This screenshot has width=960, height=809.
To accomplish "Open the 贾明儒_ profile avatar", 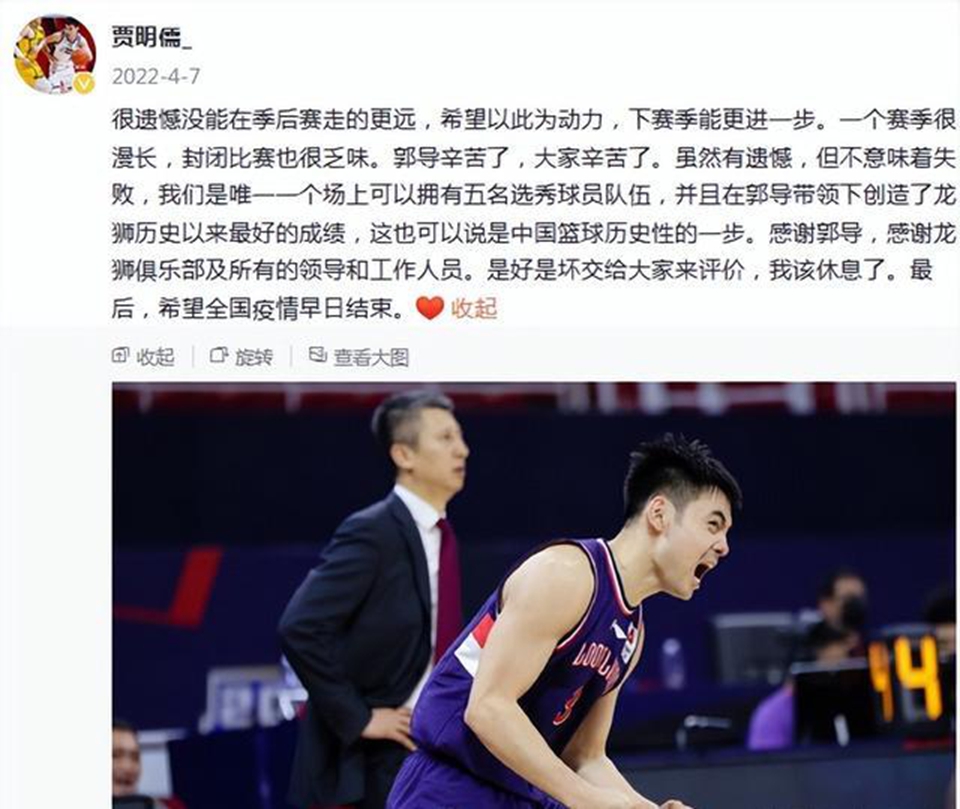I will point(55,54).
